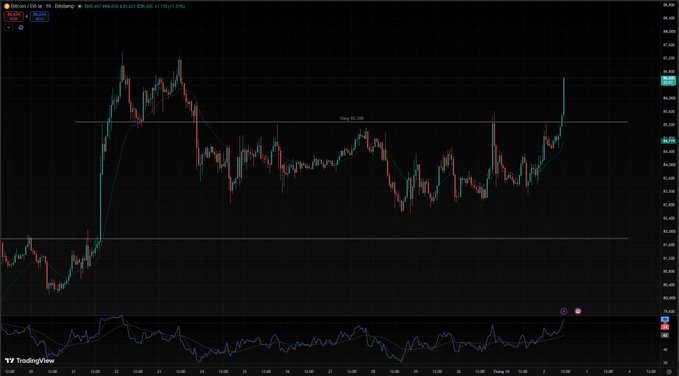Open the US flag economic event marker
Viewport: 679px width, 376px height.
click(x=578, y=311)
